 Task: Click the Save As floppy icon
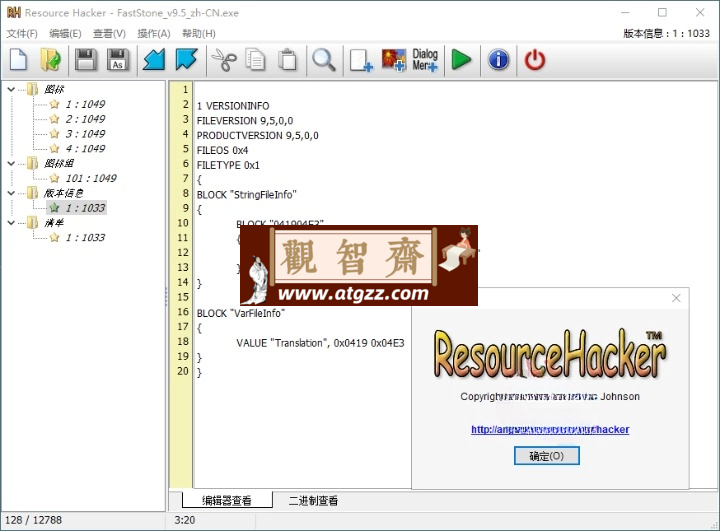tap(118, 60)
